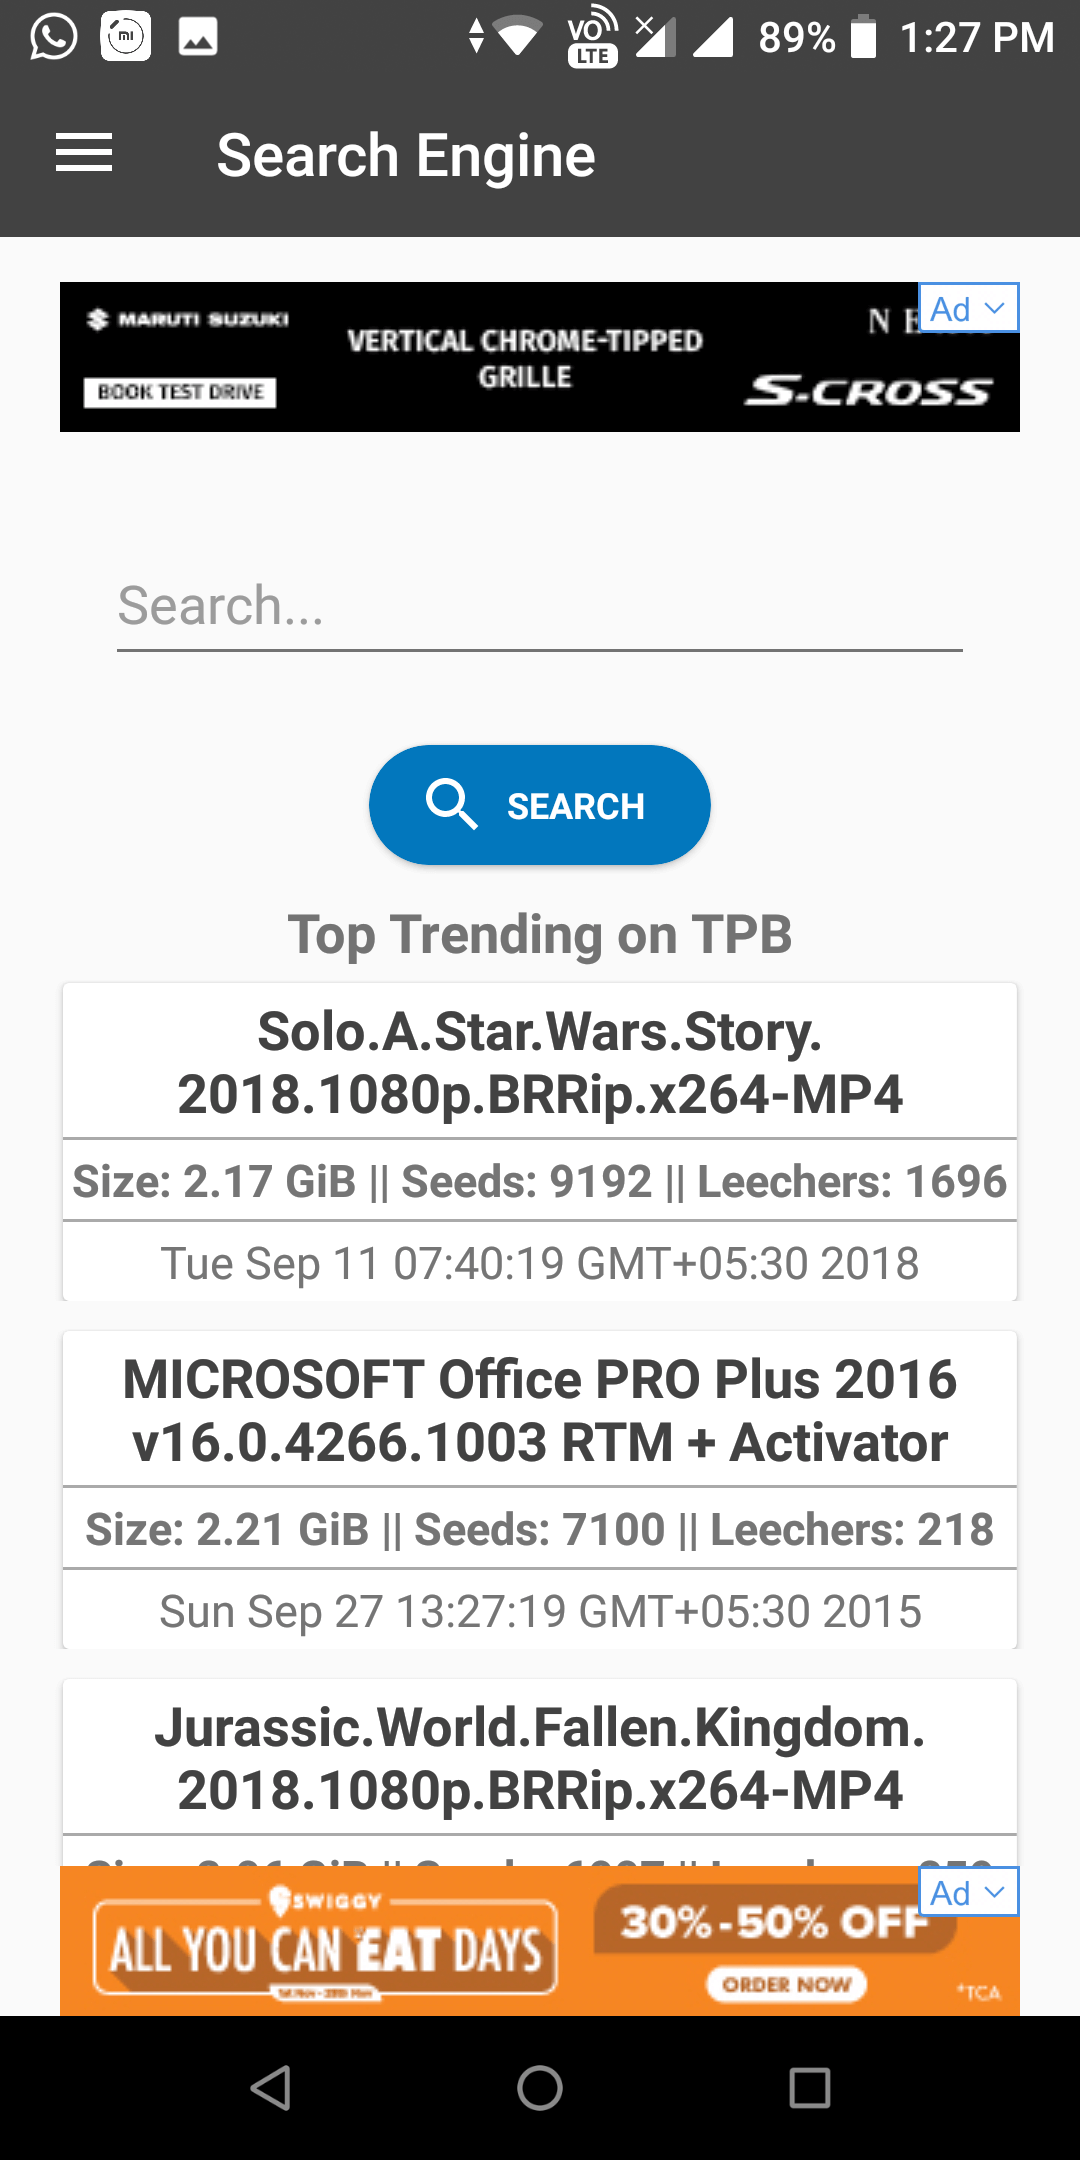Tap the WhatsApp notification icon
This screenshot has height=2160, width=1080.
pyautogui.click(x=53, y=37)
